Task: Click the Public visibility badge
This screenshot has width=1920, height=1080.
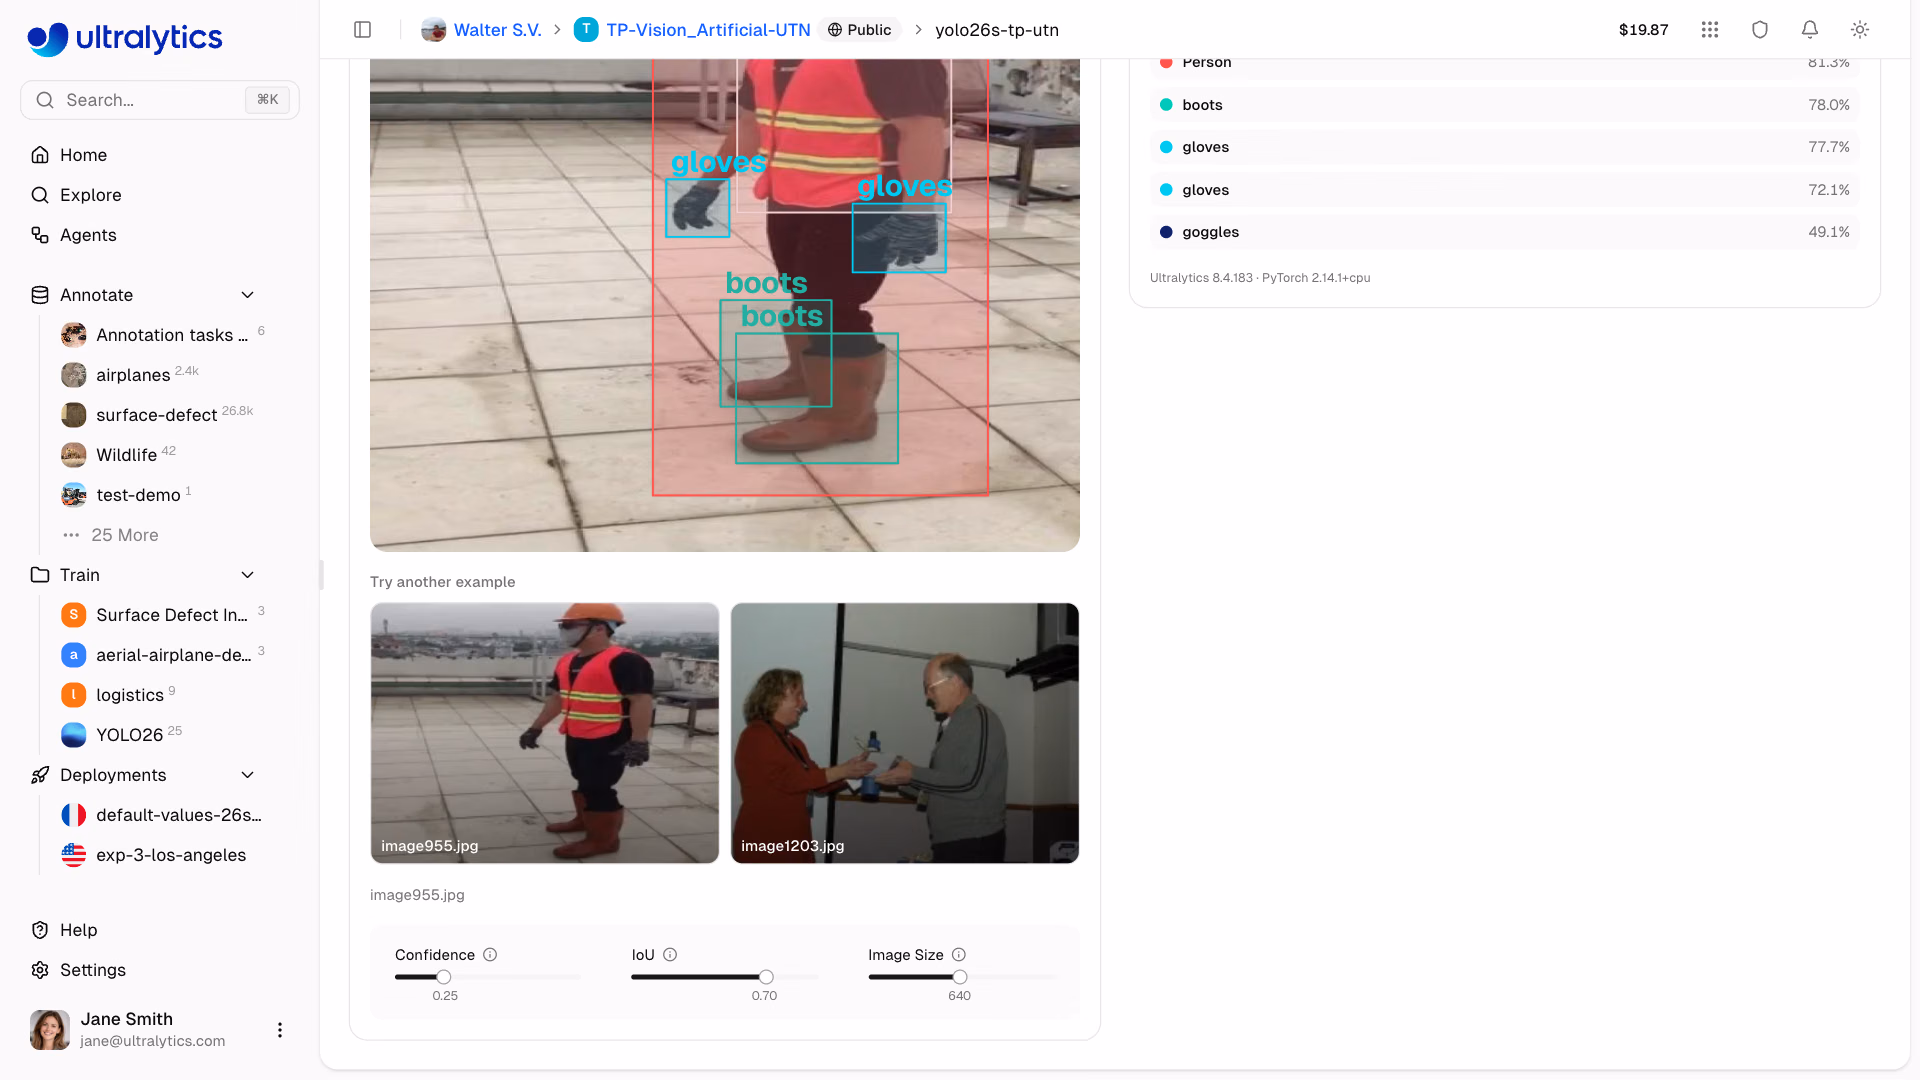Action: click(859, 30)
